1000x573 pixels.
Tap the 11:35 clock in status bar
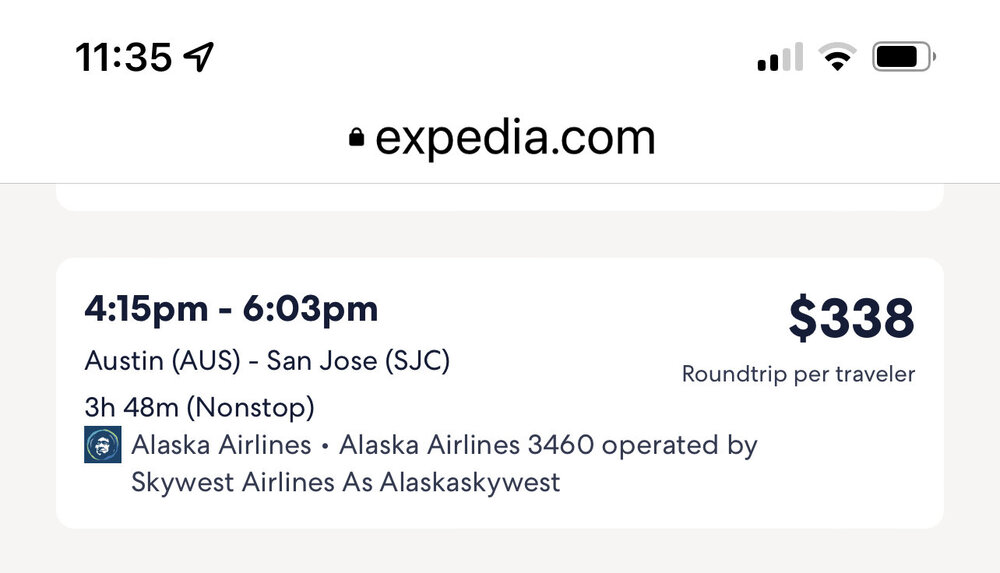click(x=124, y=58)
